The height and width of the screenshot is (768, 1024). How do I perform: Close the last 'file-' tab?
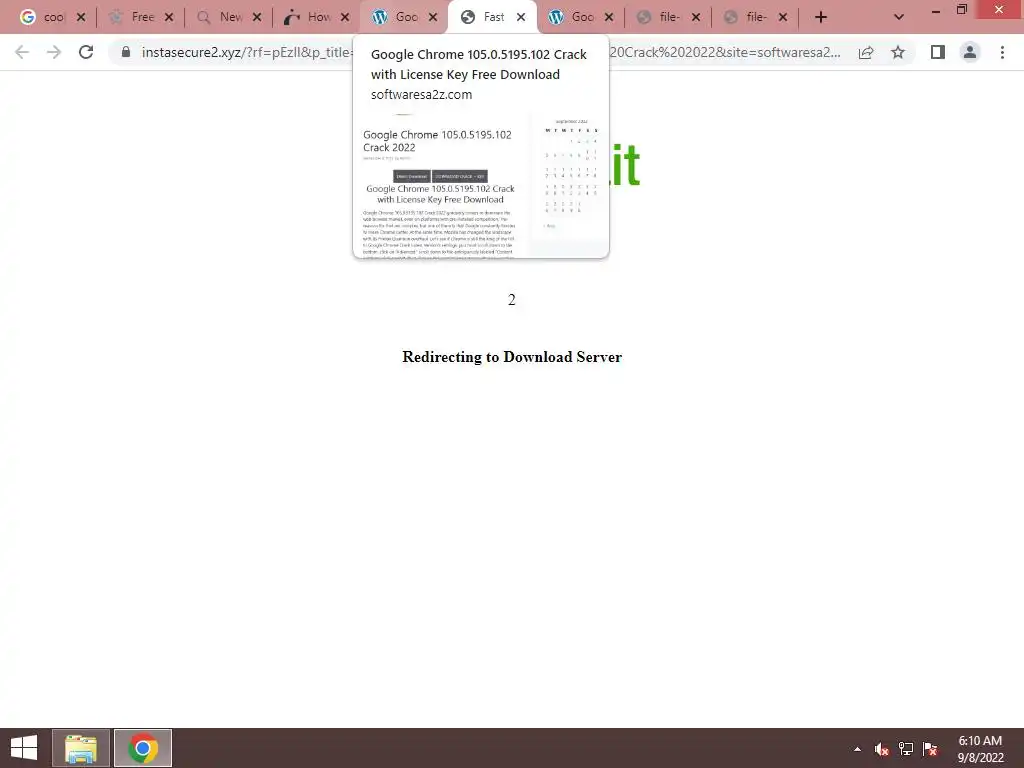tap(783, 18)
